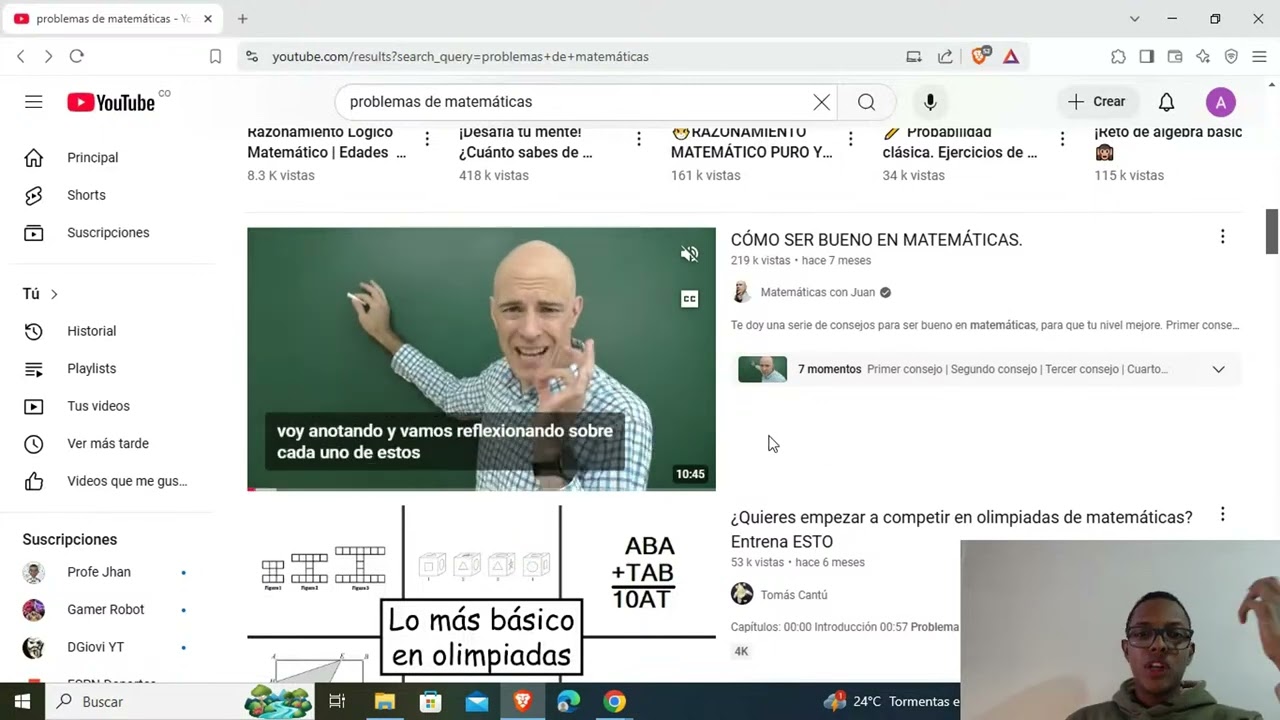
Task: Click the share icon in address bar
Action: (945, 57)
